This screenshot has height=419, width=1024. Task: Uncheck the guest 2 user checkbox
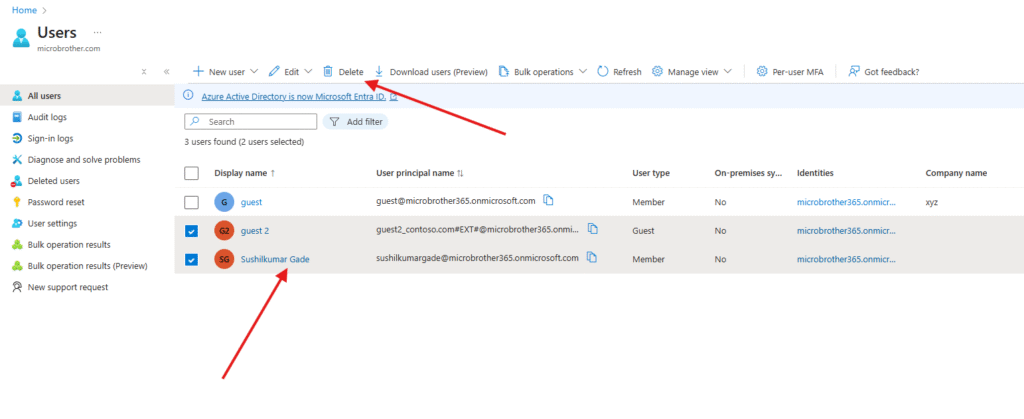192,231
